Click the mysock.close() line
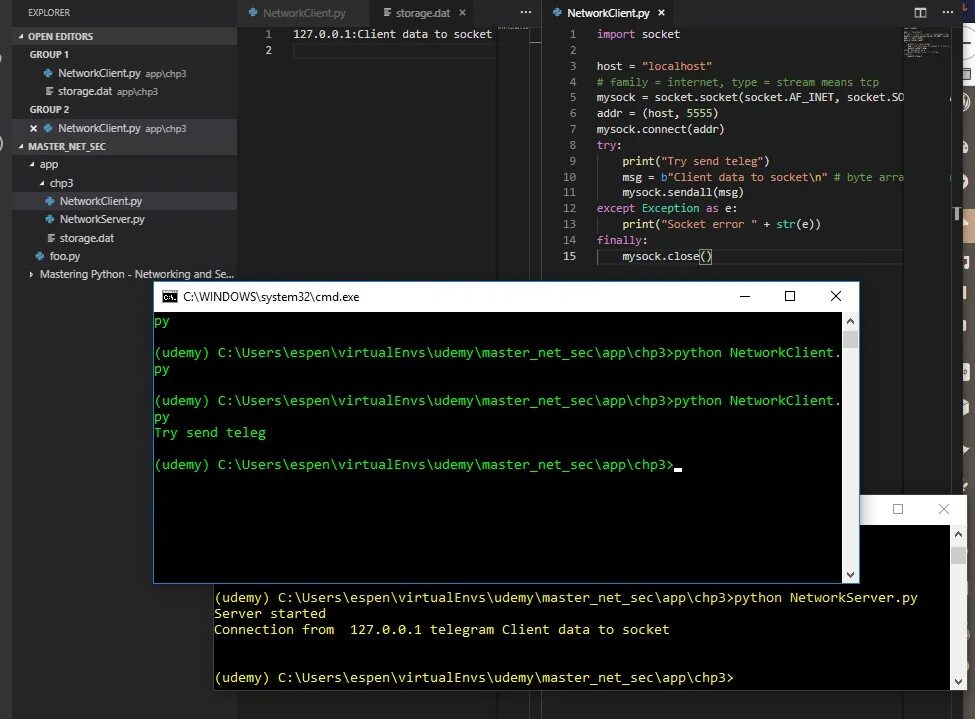Screen dimensions: 975x719 (667, 256)
